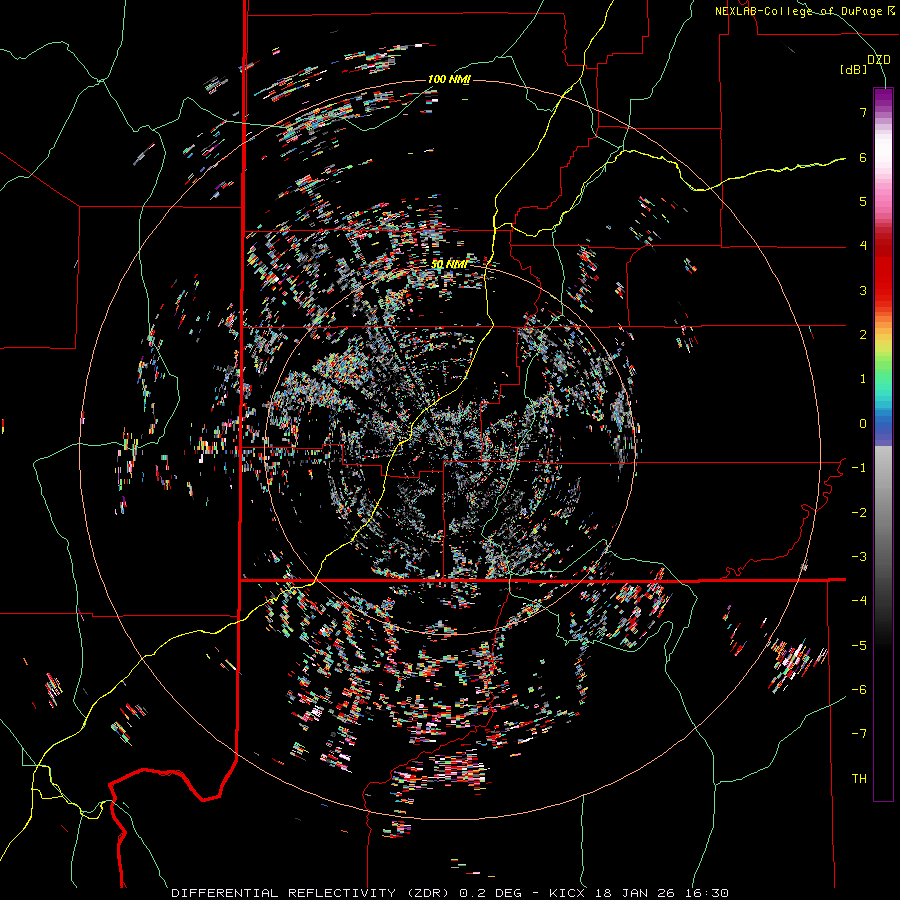Image resolution: width=900 pixels, height=900 pixels.
Task: Click the -3 dB label on legend
Action: pos(859,557)
